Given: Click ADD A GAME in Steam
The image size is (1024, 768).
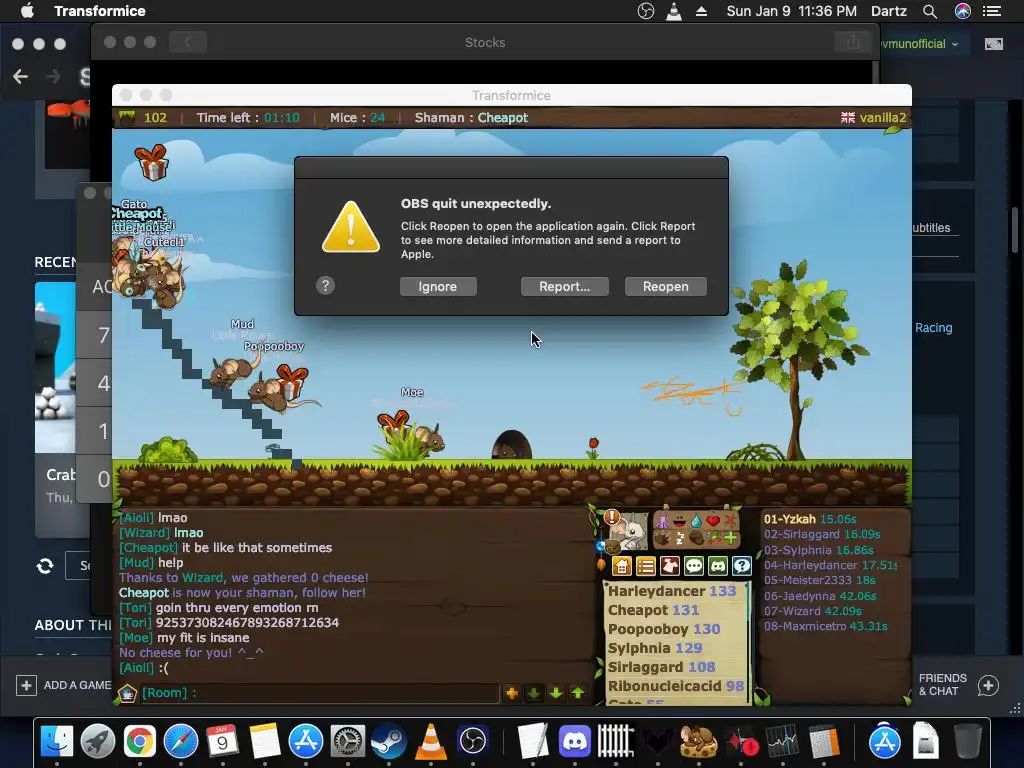Looking at the screenshot, I should [x=64, y=685].
